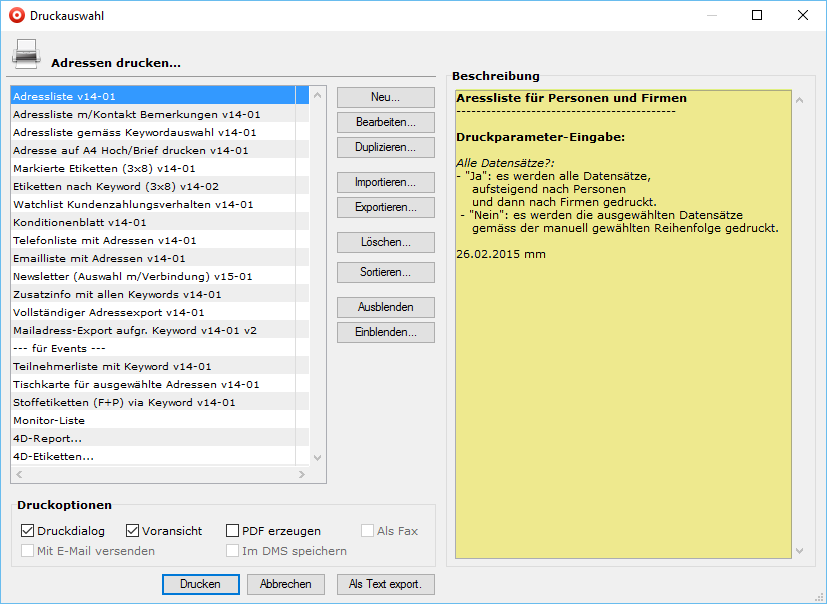The image size is (827, 604).
Task: Create a new report with Neu...
Action: click(x=385, y=97)
